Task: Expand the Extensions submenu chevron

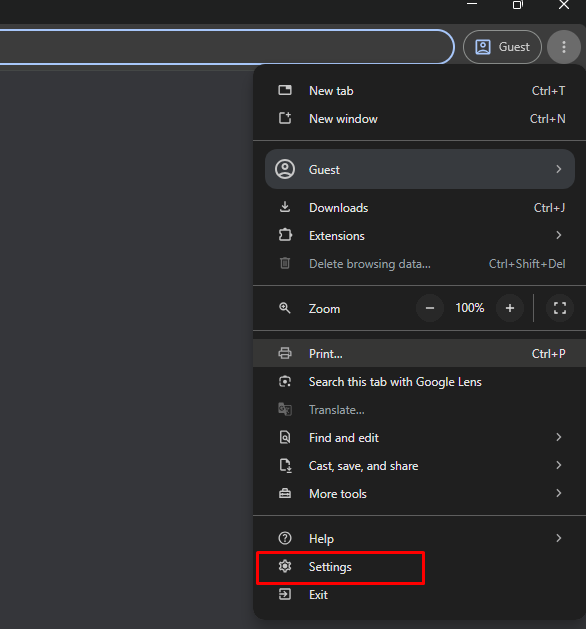Action: click(559, 235)
